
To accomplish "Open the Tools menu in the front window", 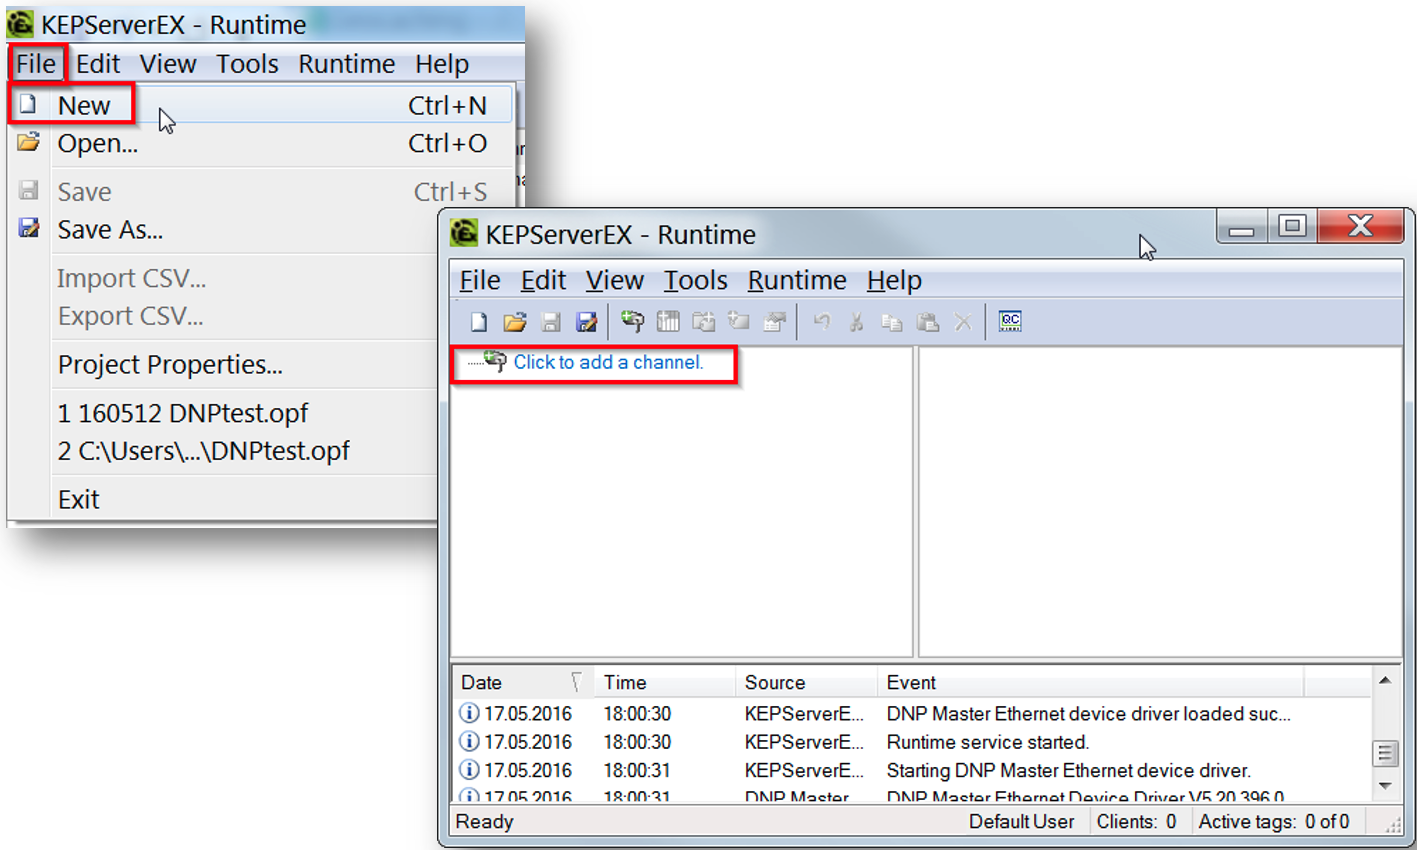I will point(695,280).
